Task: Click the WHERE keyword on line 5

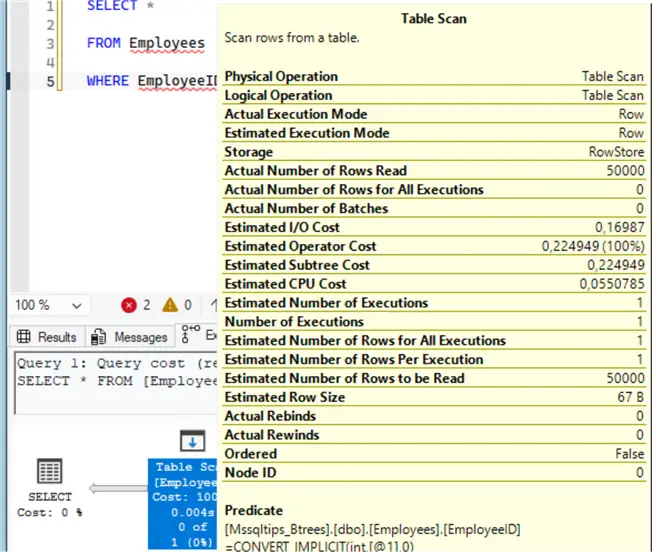Action: [108, 81]
